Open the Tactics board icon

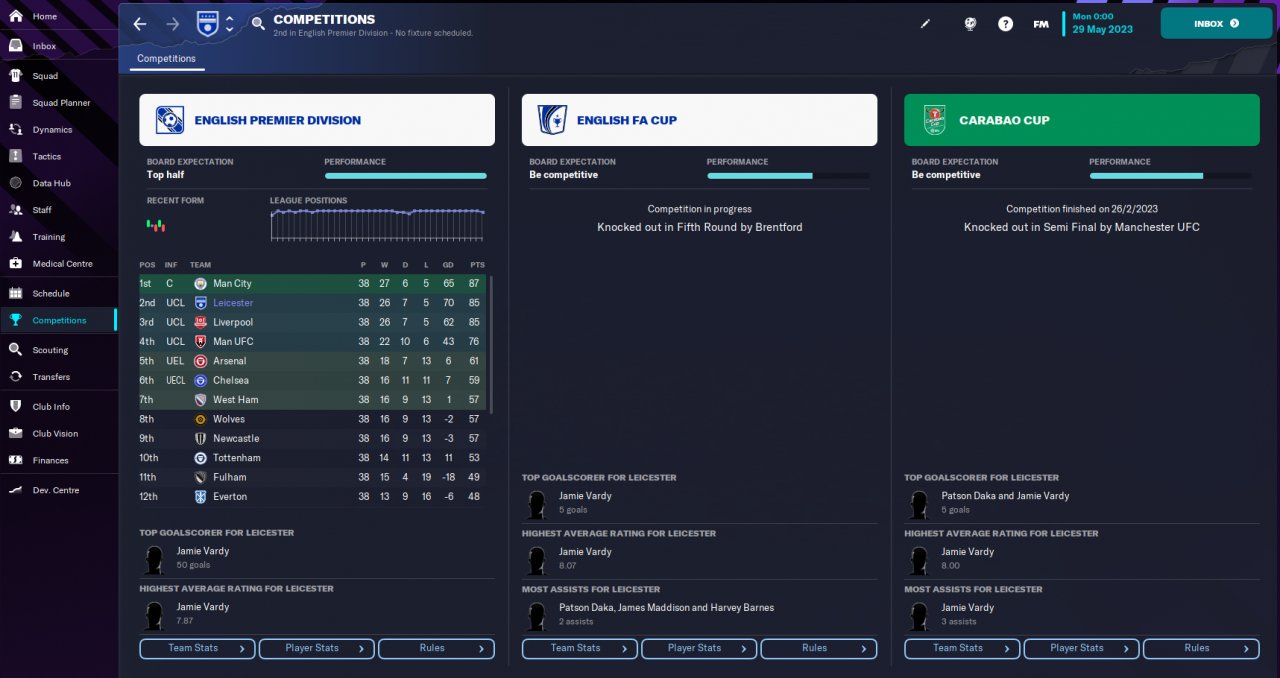[15, 157]
